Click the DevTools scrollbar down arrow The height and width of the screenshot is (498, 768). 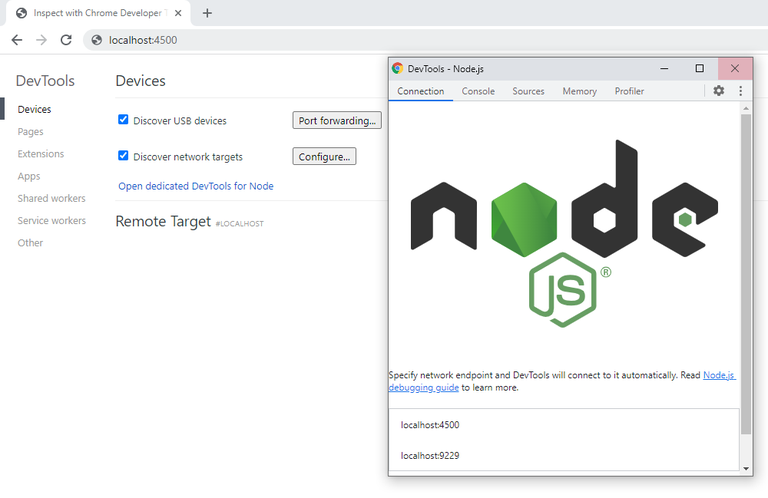(x=745, y=469)
